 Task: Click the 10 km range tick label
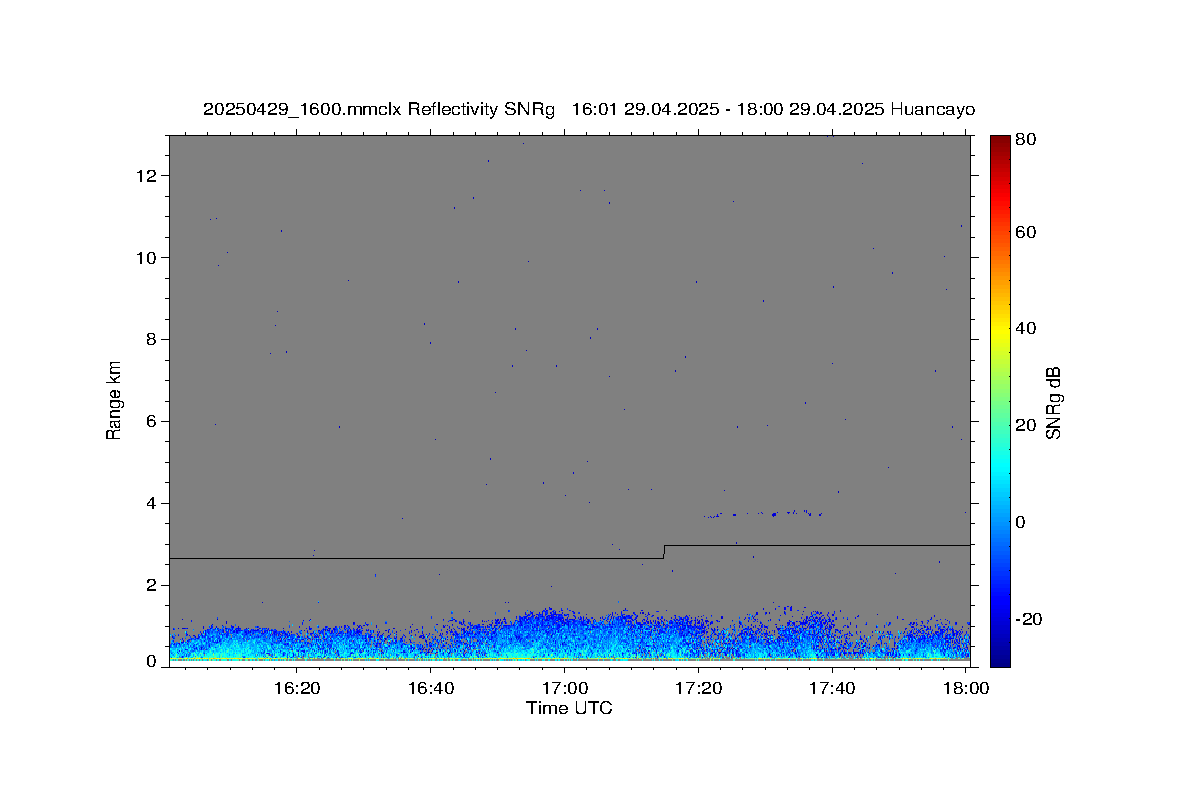pyautogui.click(x=147, y=258)
